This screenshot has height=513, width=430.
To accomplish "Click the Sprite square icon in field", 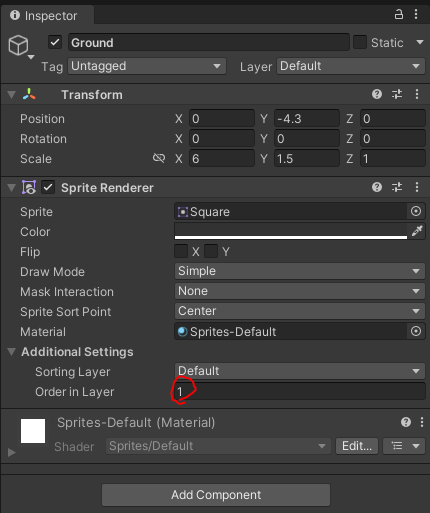I will click(183, 212).
